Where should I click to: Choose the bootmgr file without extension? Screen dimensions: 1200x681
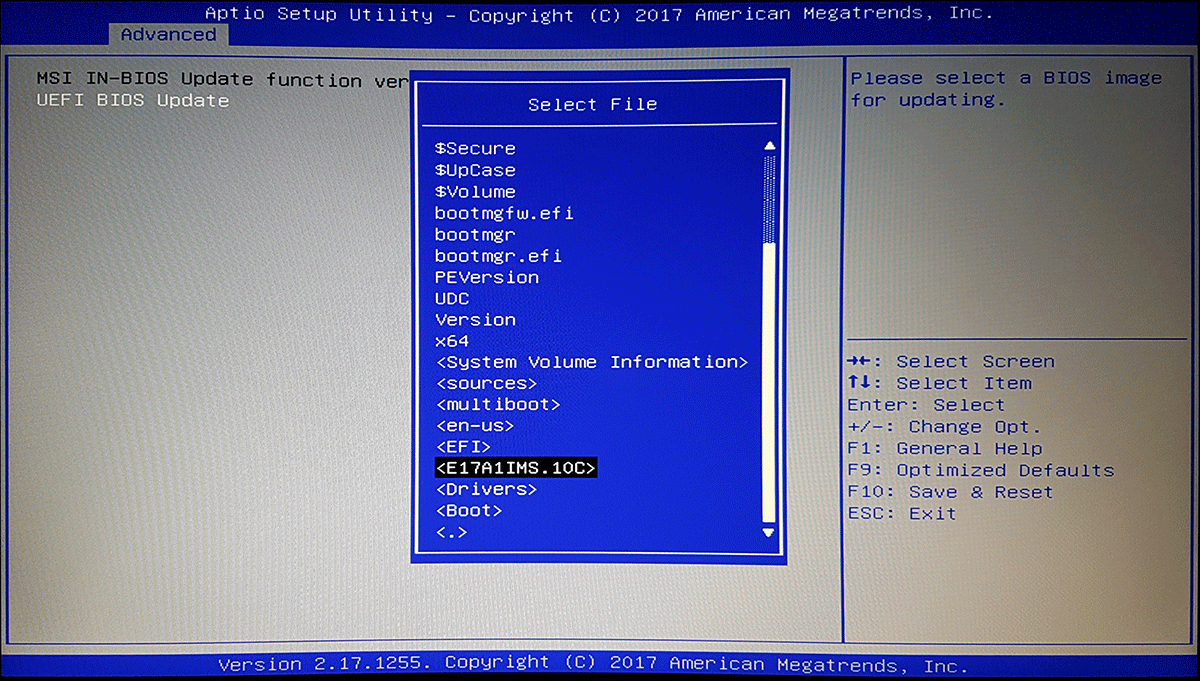tap(475, 234)
